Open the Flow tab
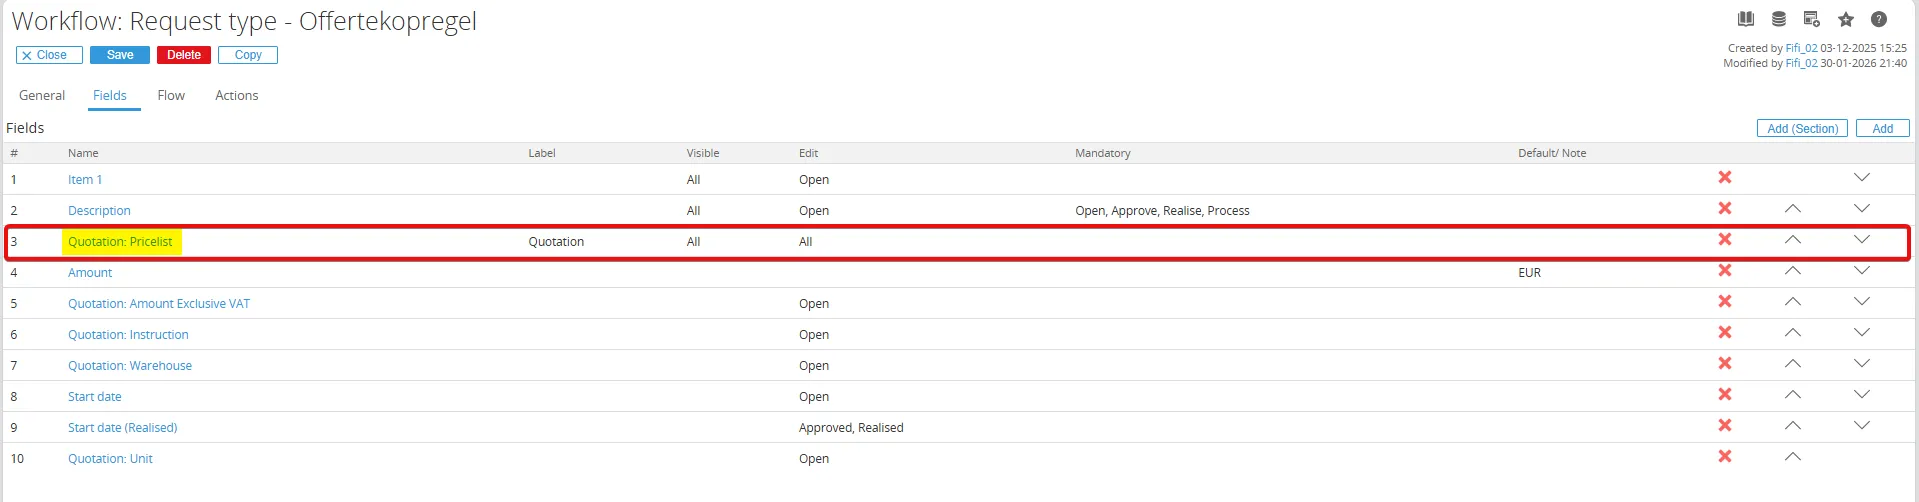The height and width of the screenshot is (502, 1919). [171, 95]
